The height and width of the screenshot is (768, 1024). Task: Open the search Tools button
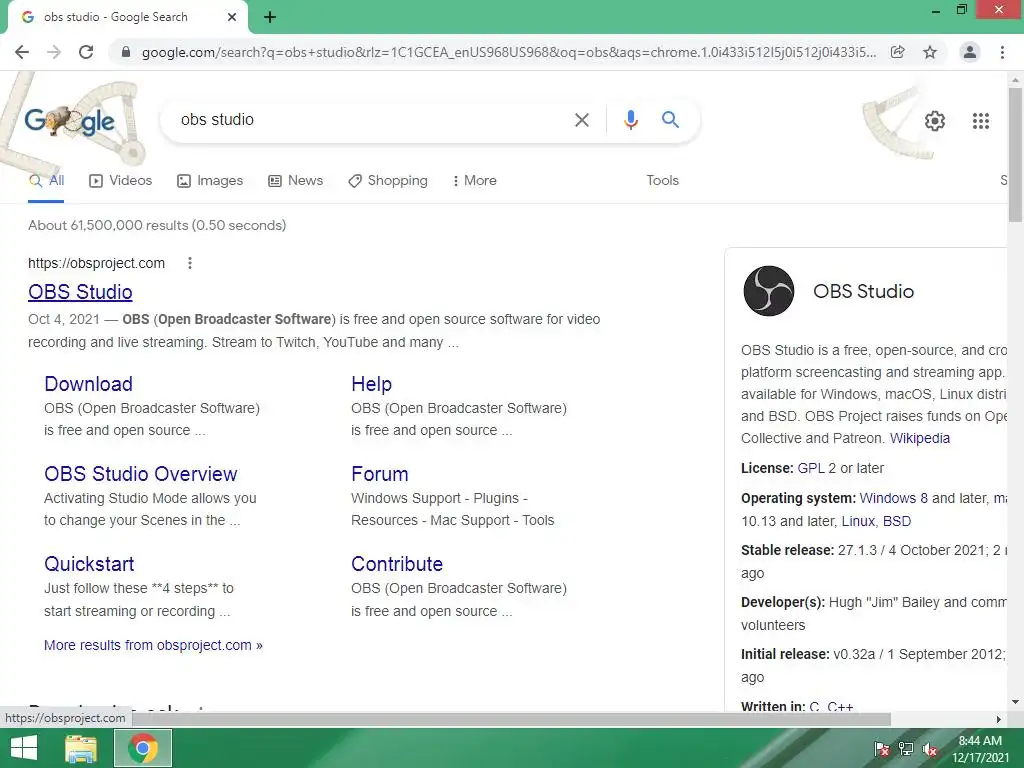click(662, 181)
